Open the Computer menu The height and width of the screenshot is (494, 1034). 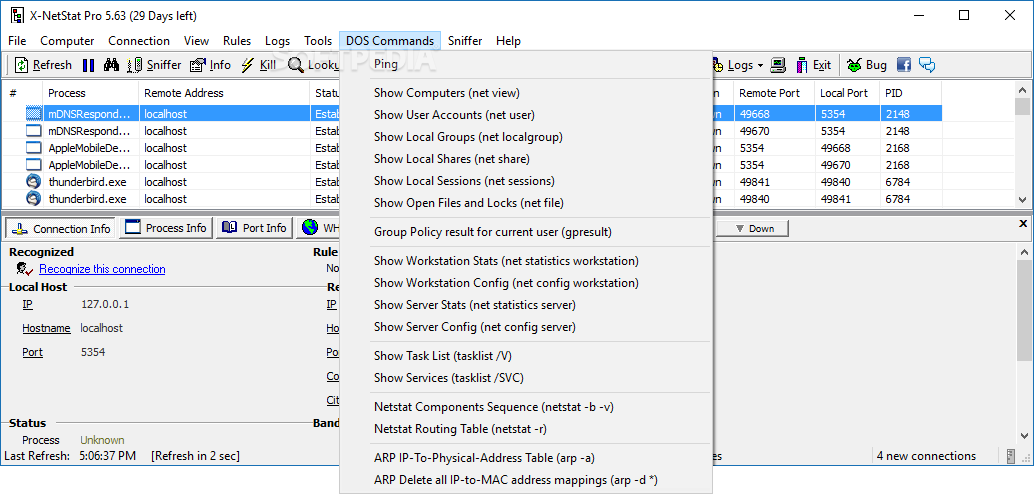pyautogui.click(x=67, y=41)
